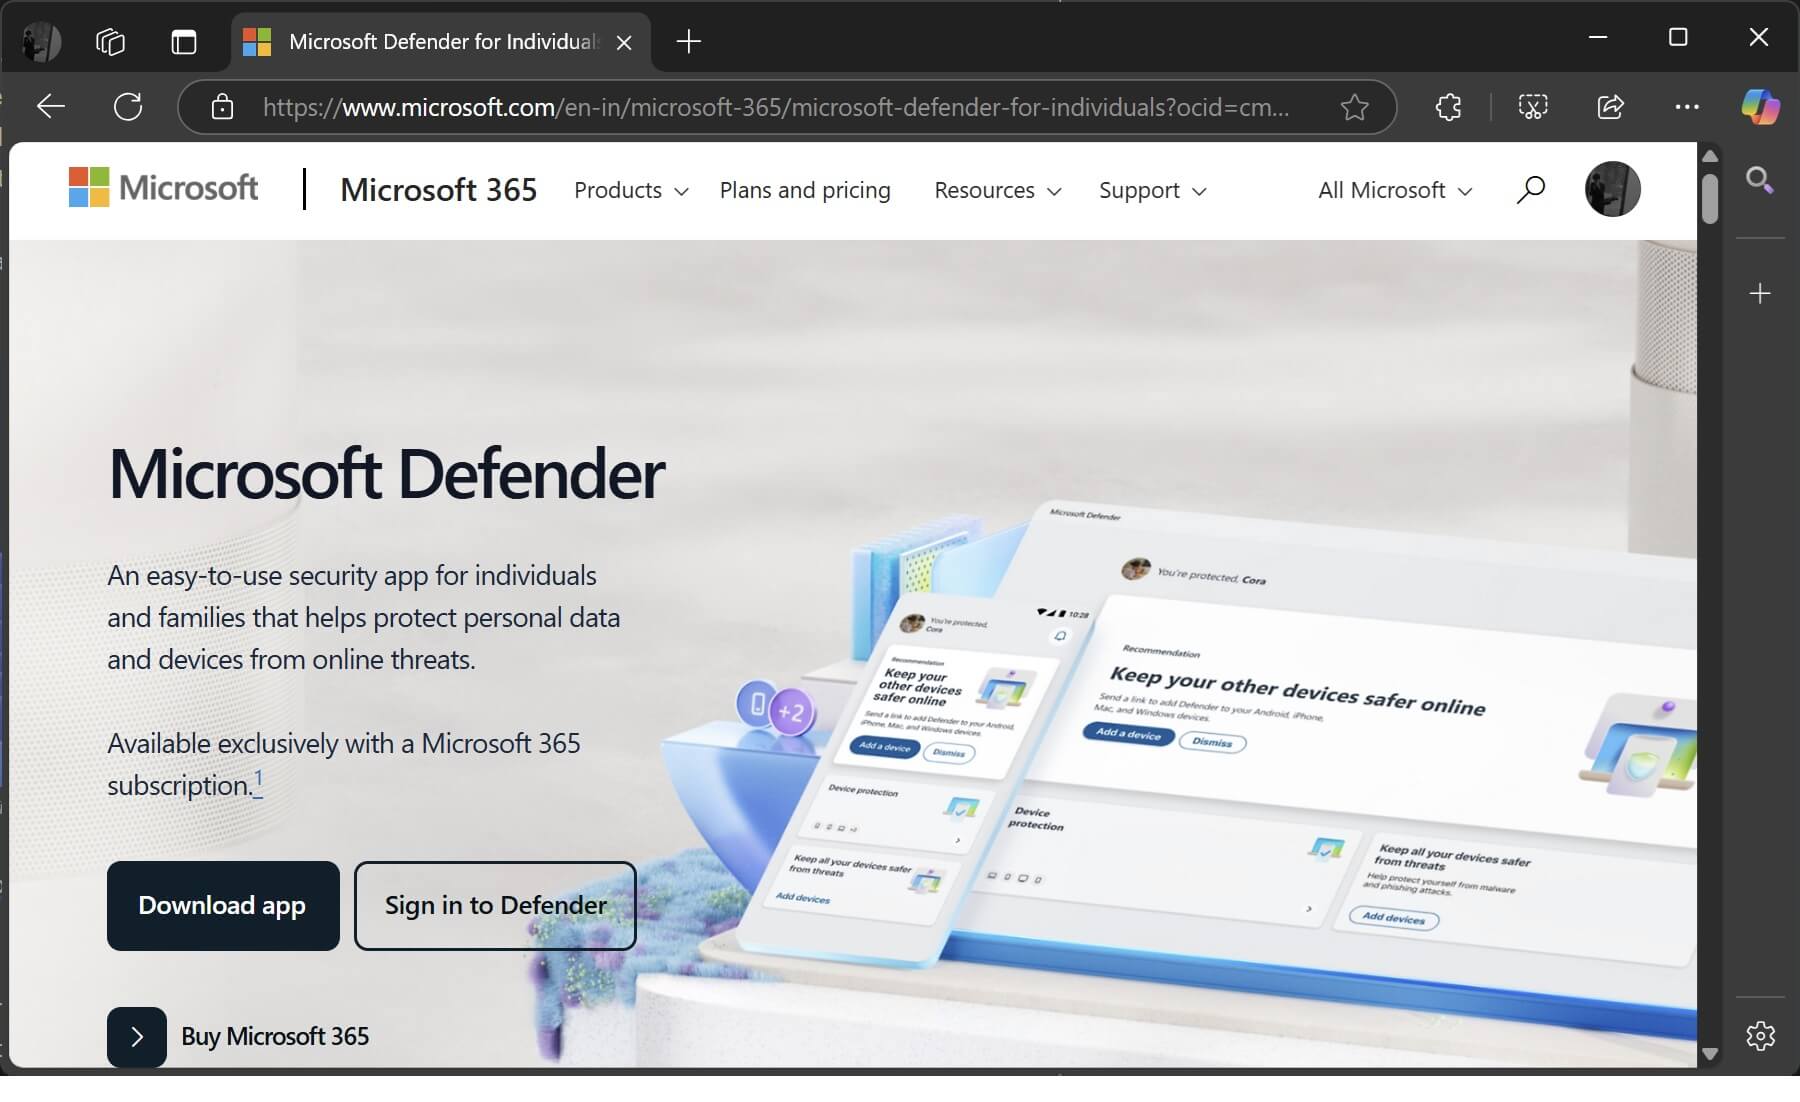Viewport: 1800px width, 1102px height.
Task: Open sidebar settings gear
Action: pos(1760,1036)
